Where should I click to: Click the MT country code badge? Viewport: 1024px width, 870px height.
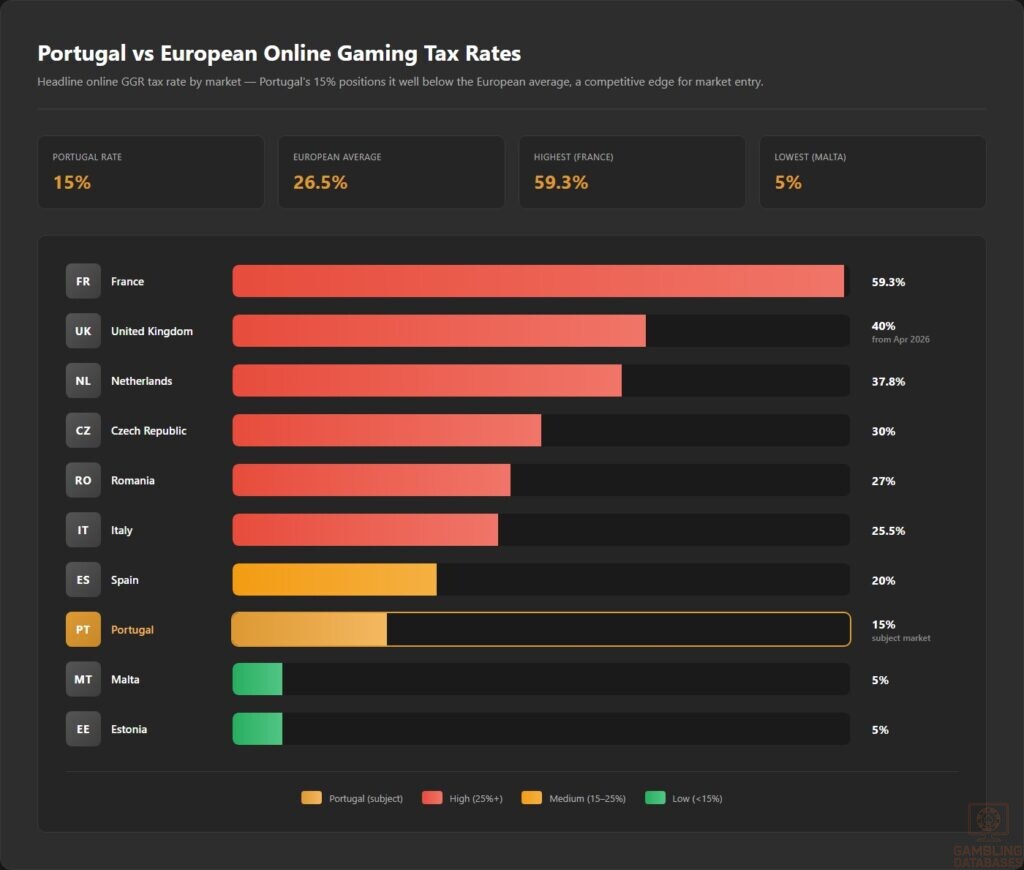tap(83, 679)
